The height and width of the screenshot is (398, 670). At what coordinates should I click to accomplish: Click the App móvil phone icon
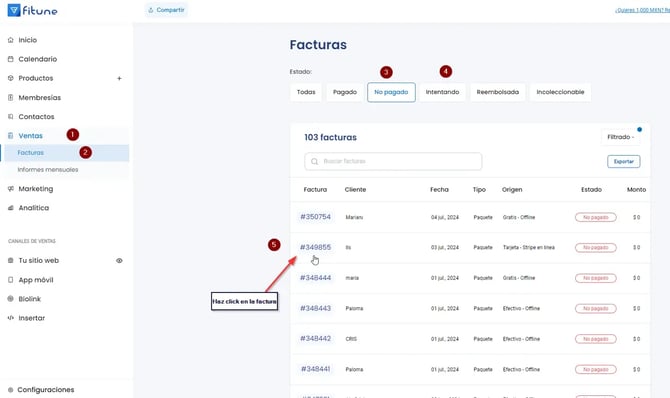point(11,280)
